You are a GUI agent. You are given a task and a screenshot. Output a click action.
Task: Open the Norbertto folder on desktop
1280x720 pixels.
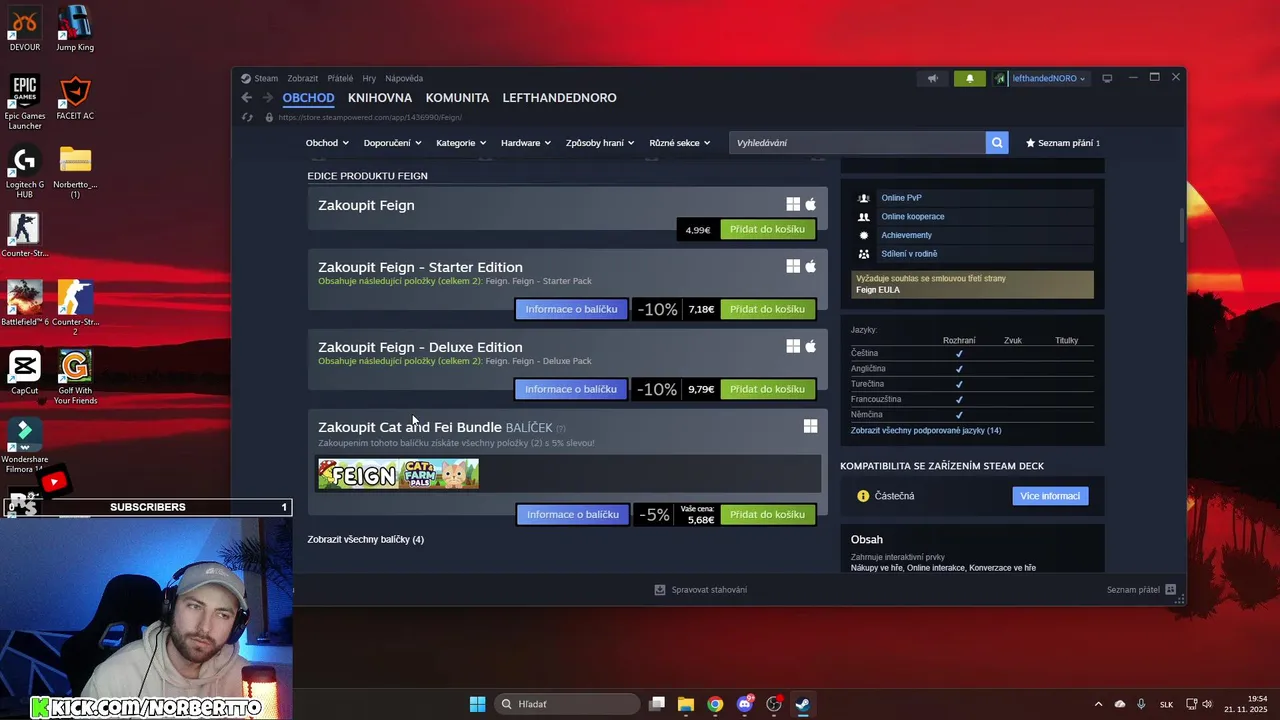[75, 172]
